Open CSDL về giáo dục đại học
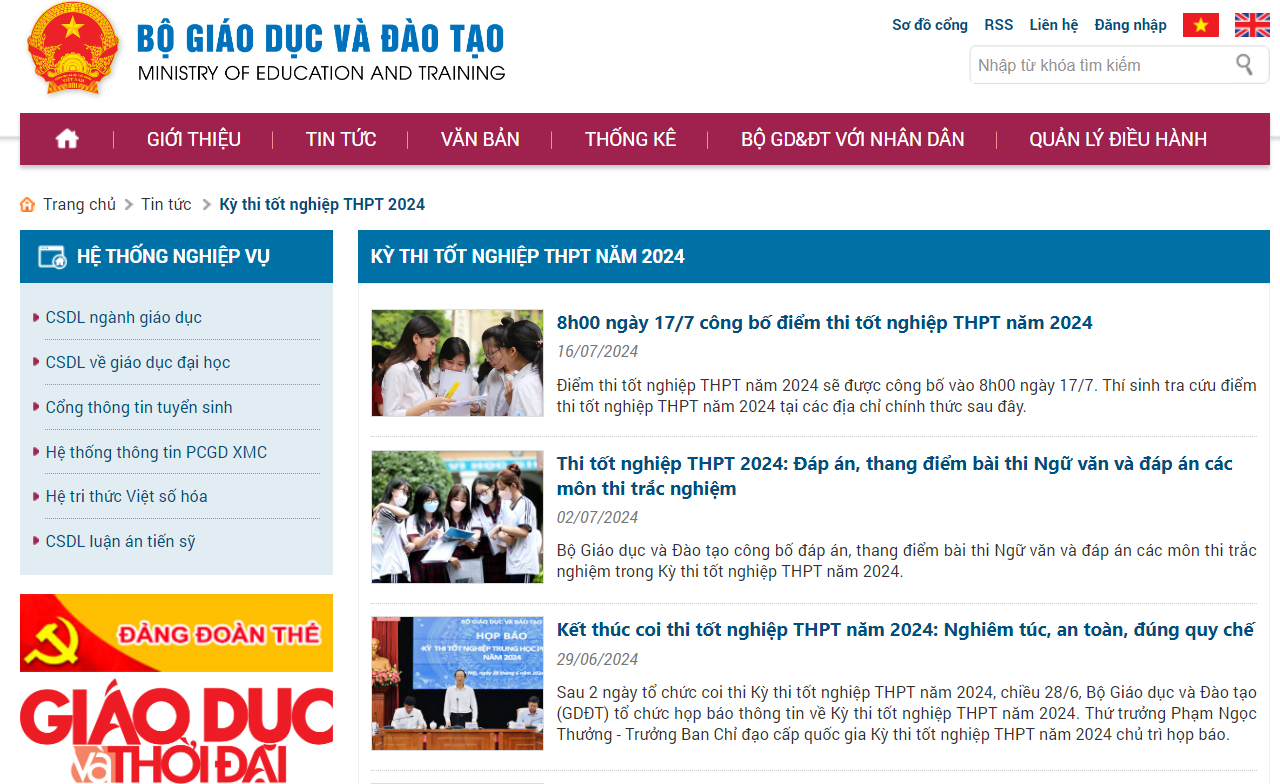The width and height of the screenshot is (1280, 784). [138, 362]
